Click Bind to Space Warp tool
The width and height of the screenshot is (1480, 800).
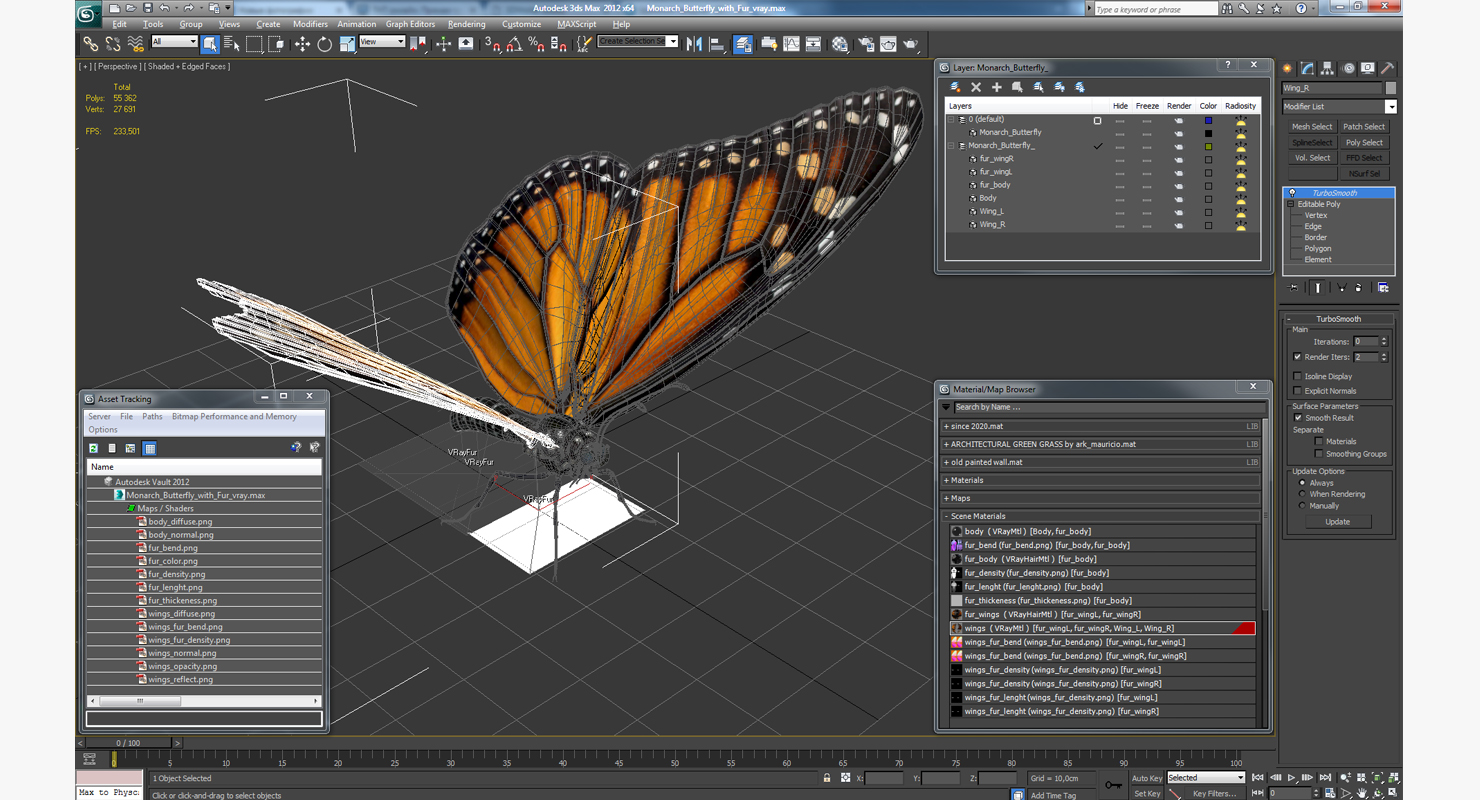135,44
